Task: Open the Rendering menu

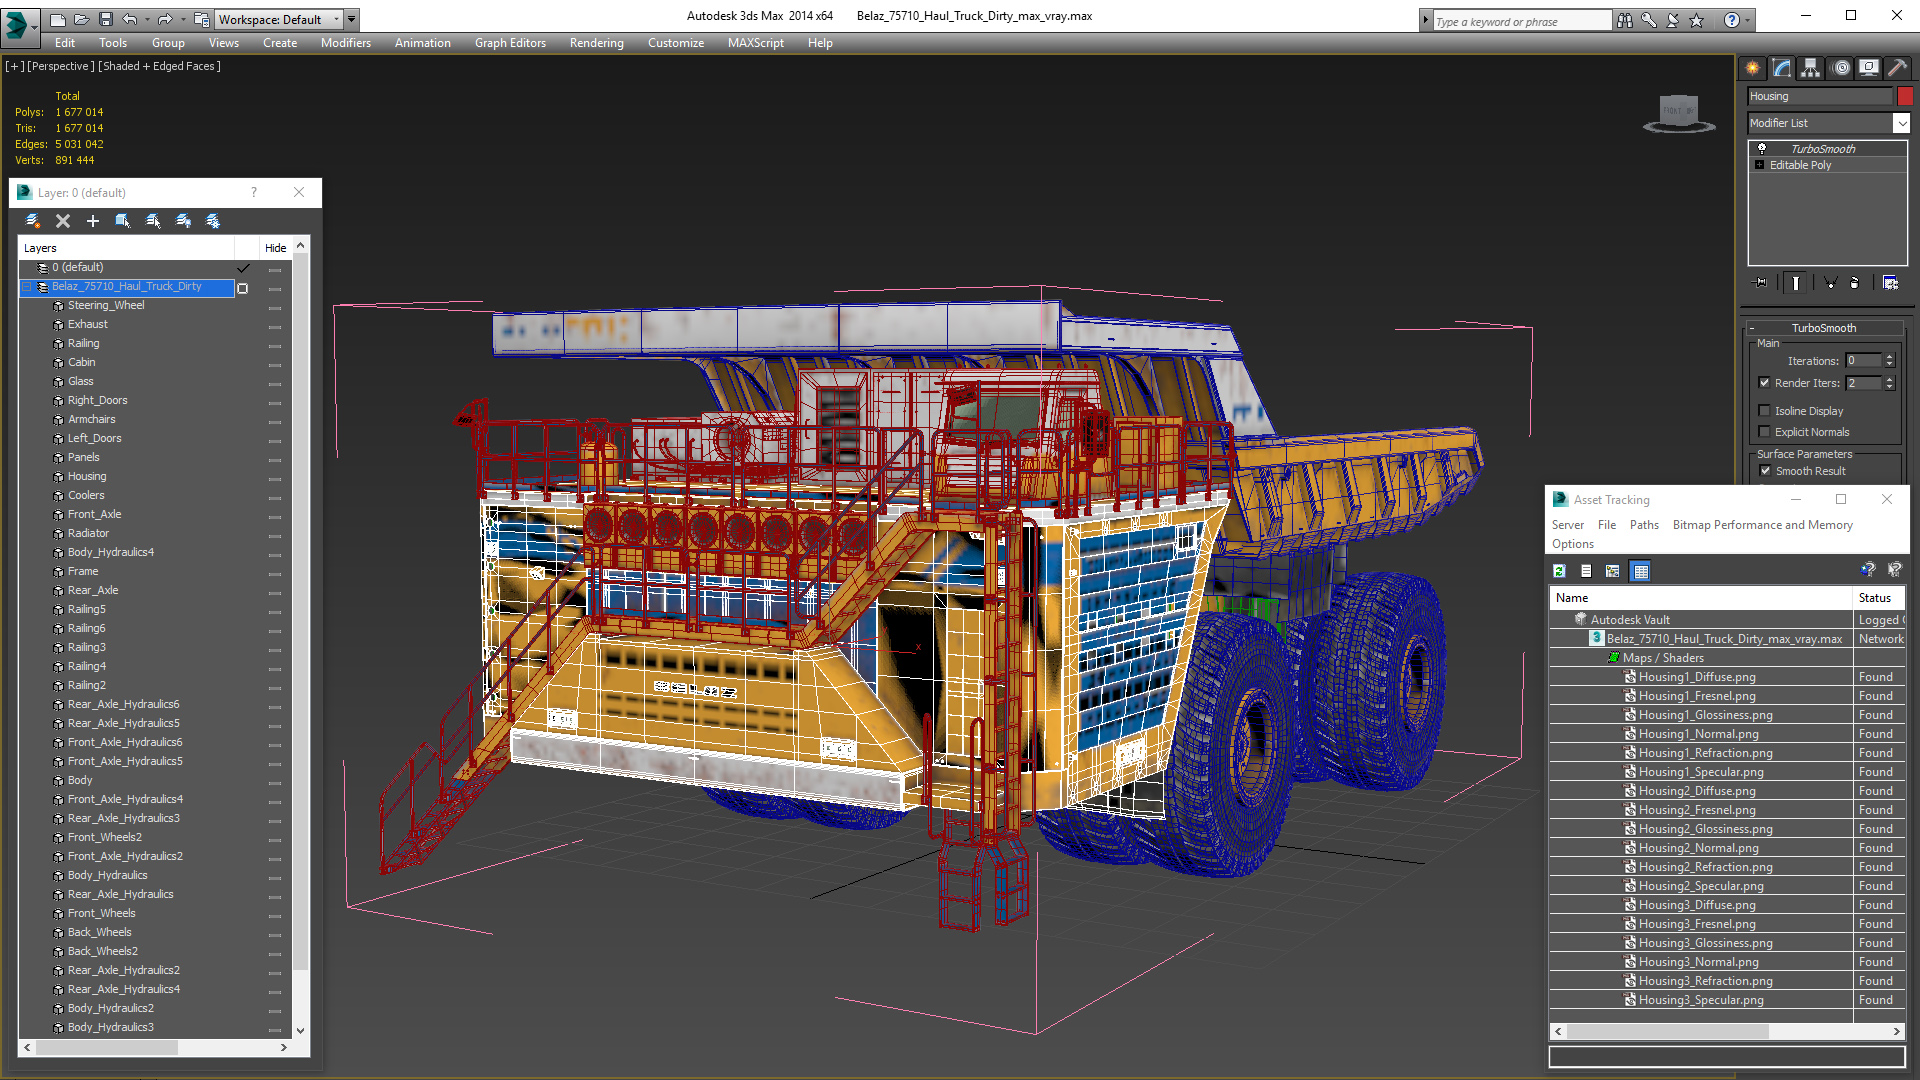Action: [x=596, y=43]
